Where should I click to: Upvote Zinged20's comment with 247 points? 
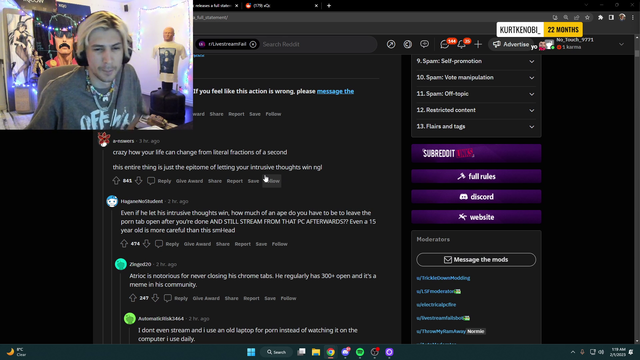click(x=133, y=298)
